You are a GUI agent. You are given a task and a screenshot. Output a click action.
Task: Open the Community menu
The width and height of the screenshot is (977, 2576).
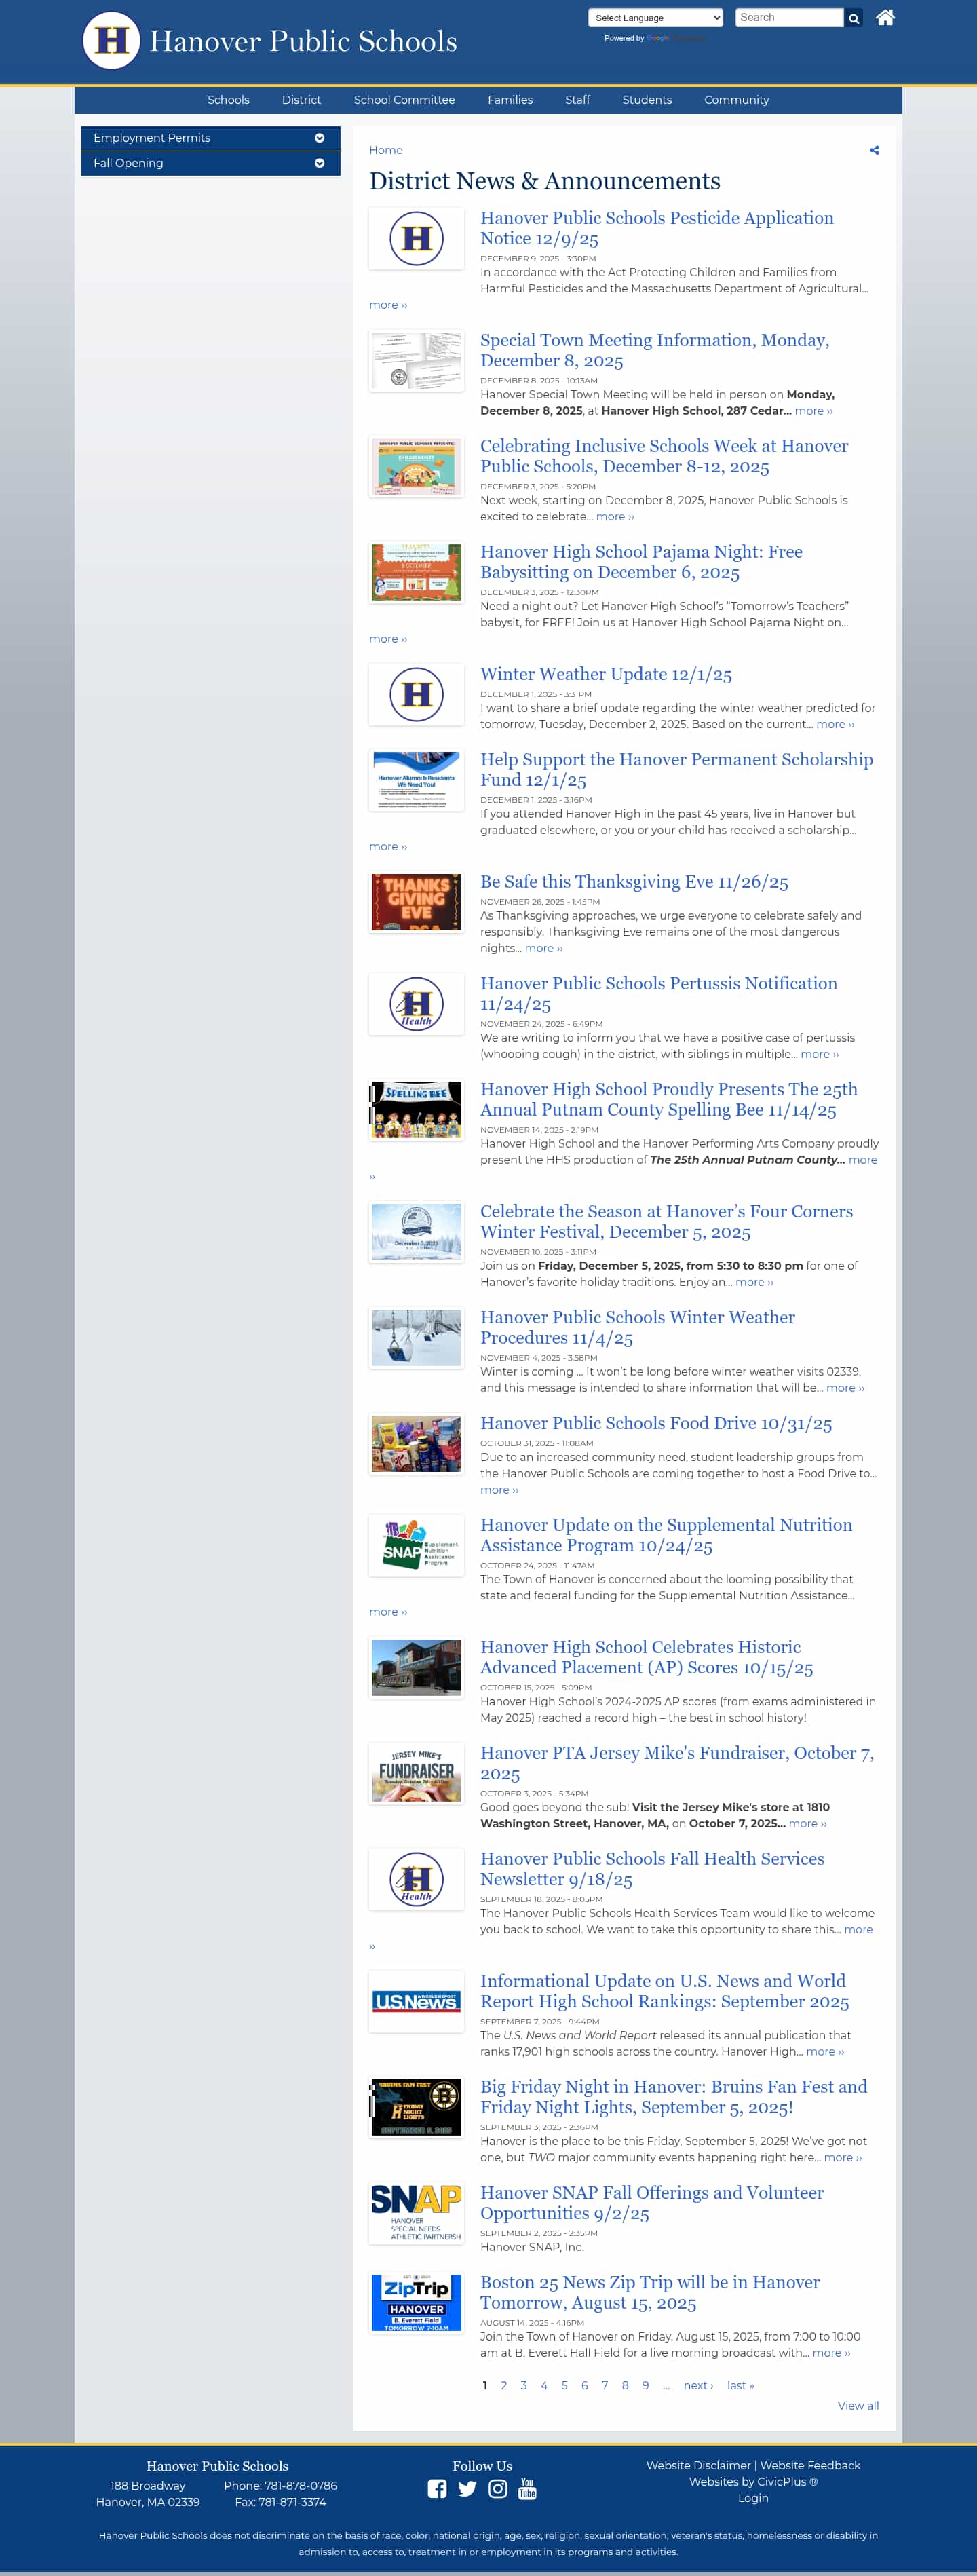click(x=736, y=100)
